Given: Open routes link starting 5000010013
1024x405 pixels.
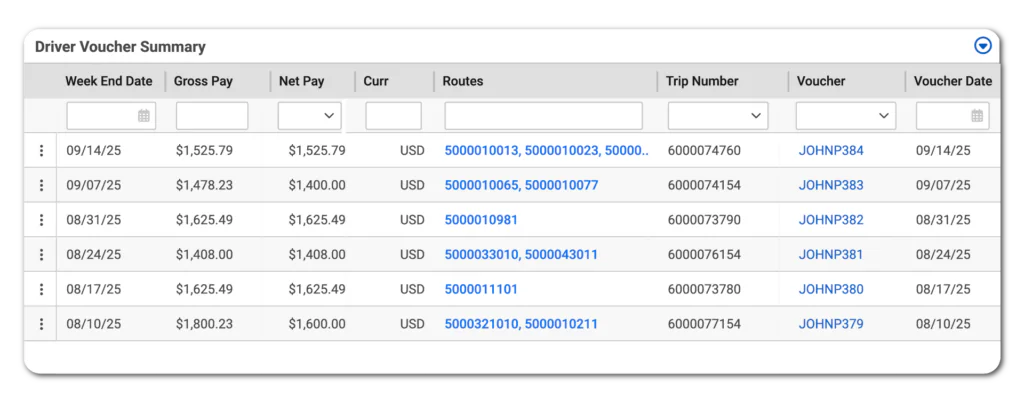Looking at the screenshot, I should tap(547, 151).
